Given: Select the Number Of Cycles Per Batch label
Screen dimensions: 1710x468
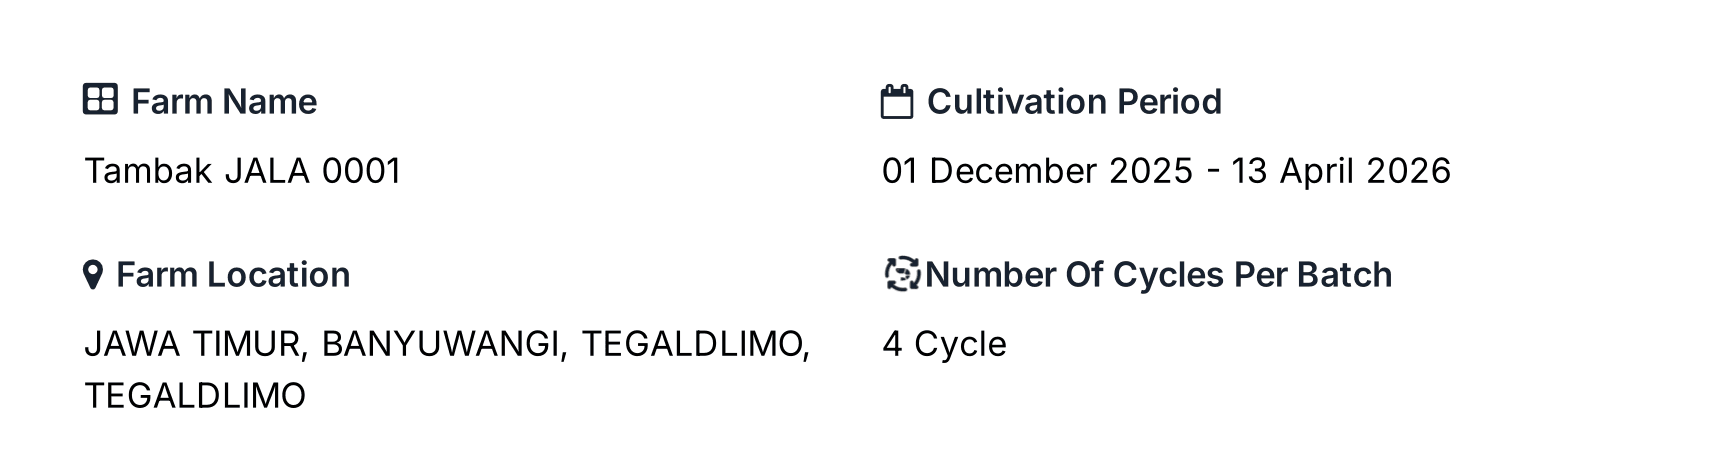Looking at the screenshot, I should coord(1158,275).
